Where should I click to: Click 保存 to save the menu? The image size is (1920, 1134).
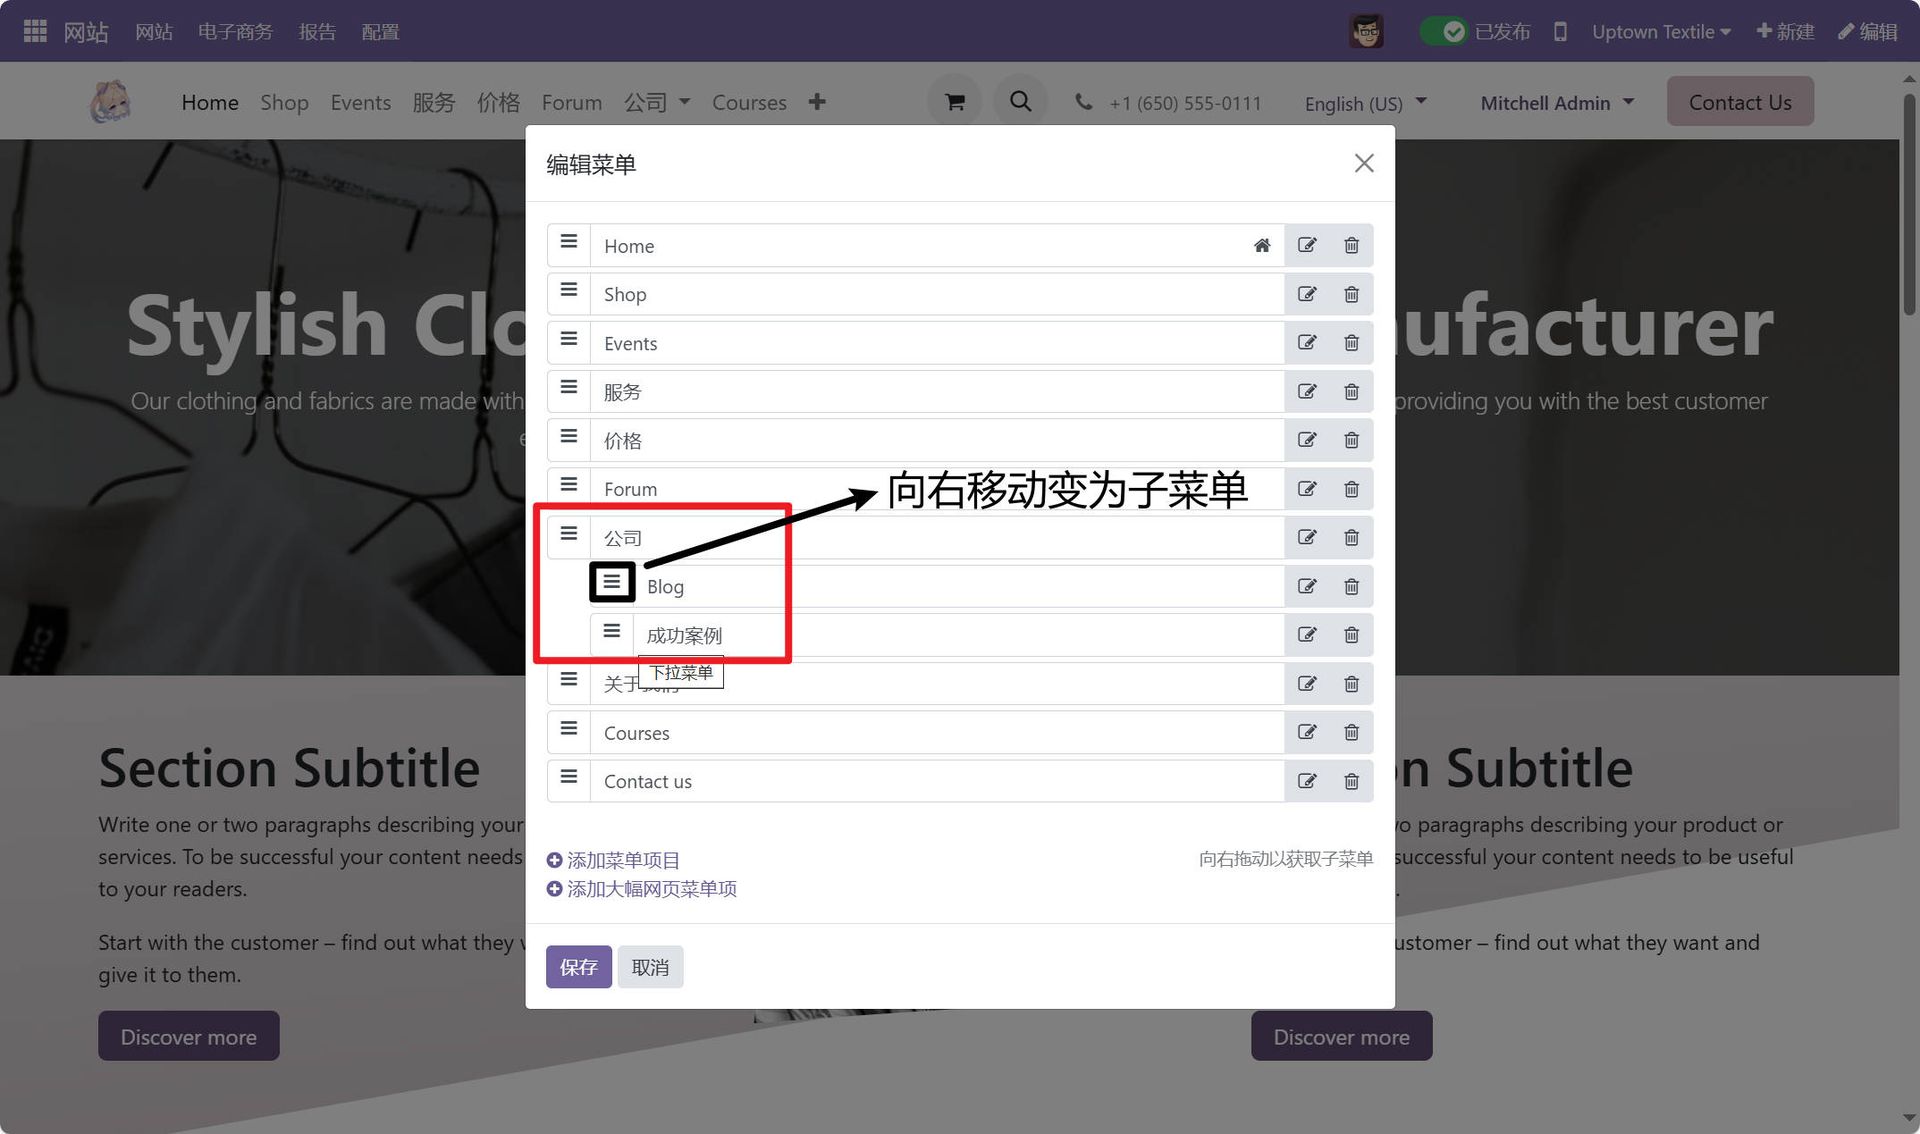pyautogui.click(x=579, y=967)
